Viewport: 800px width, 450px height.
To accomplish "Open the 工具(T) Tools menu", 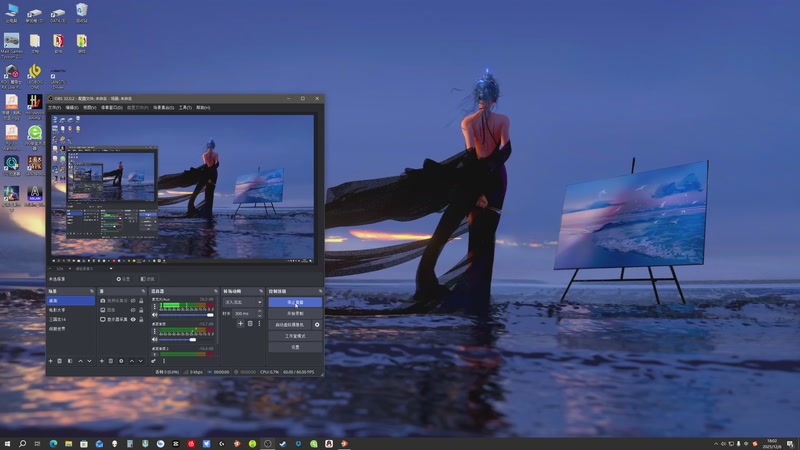I will [x=185, y=108].
